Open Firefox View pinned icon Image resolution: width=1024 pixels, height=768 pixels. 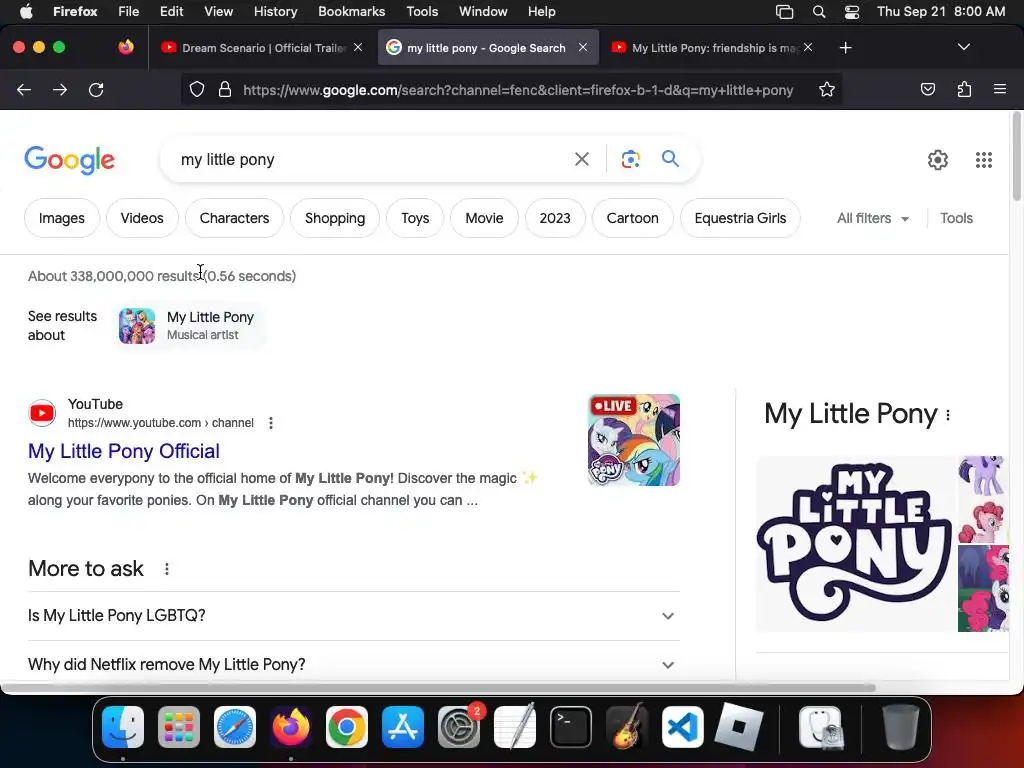click(126, 47)
